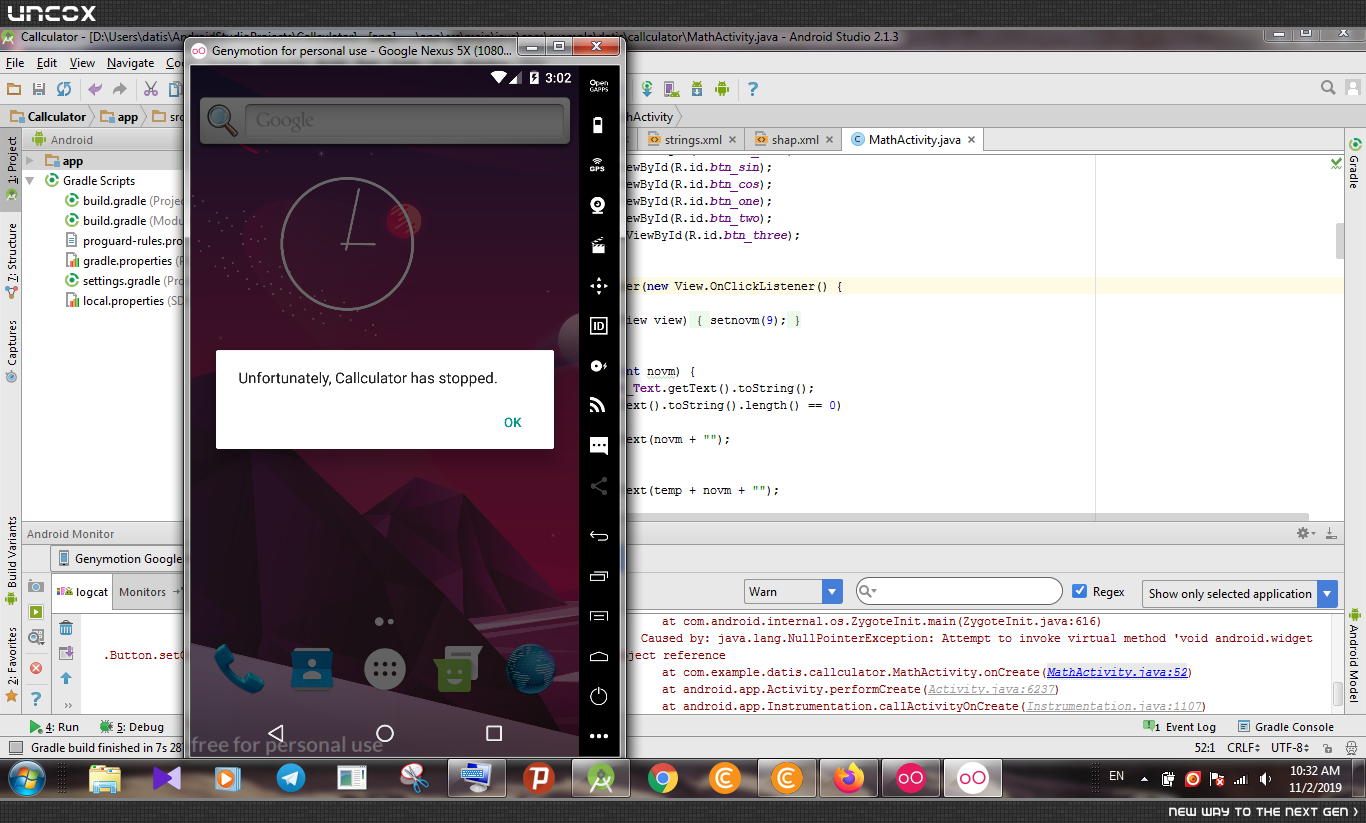The width and height of the screenshot is (1366, 823).
Task: Open Android project view selector
Action: [x=71, y=140]
